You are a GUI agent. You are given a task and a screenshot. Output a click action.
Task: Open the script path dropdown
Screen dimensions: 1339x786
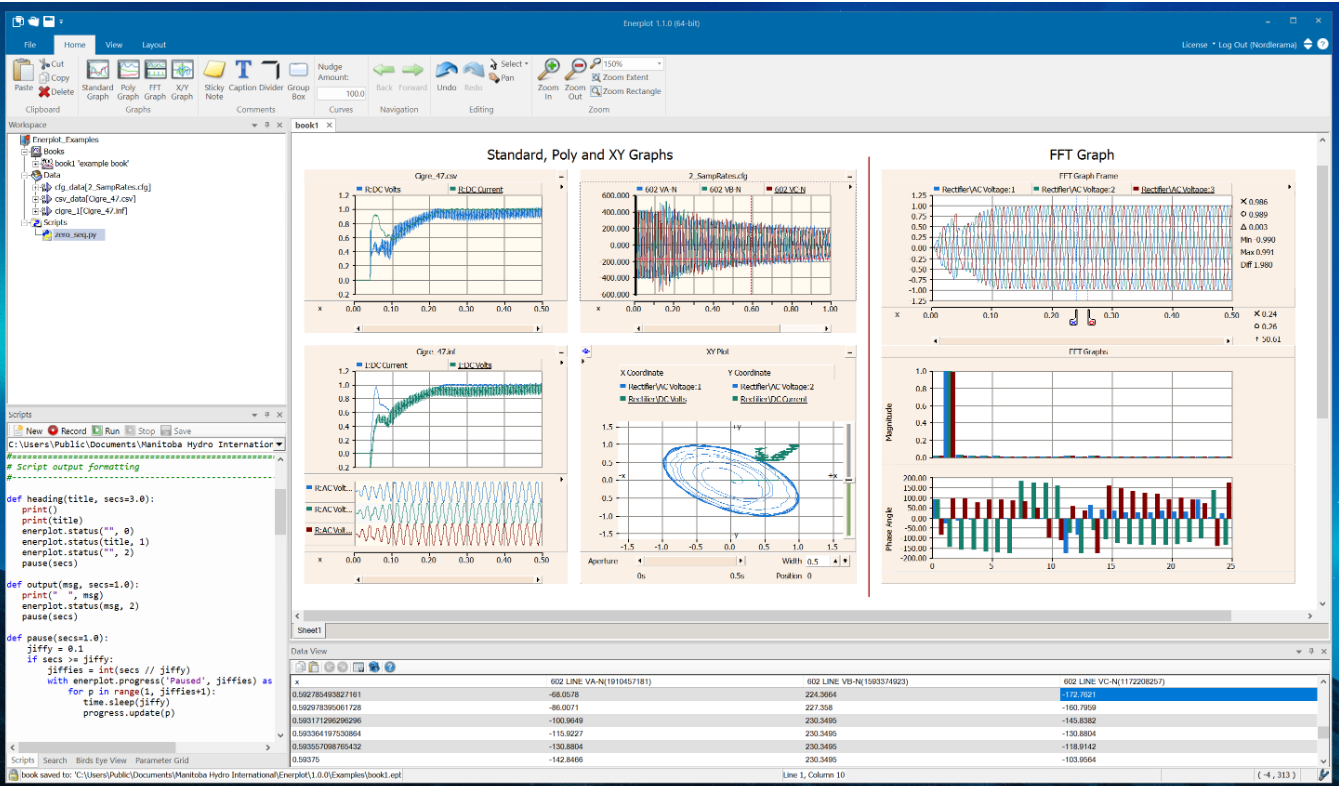[279, 444]
